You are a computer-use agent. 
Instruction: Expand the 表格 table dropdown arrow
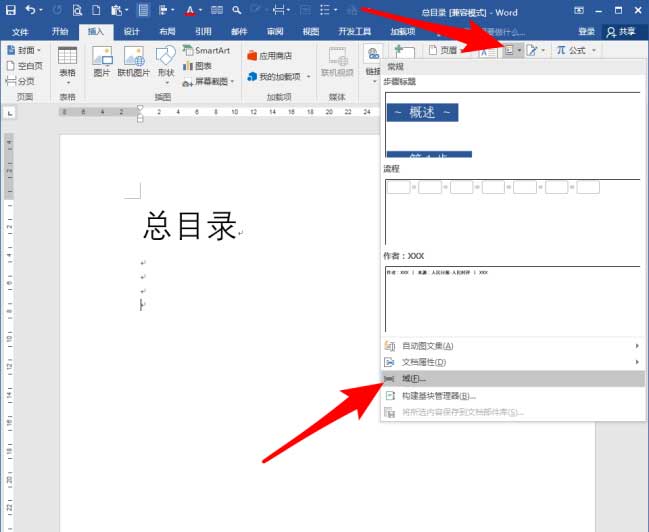pyautogui.click(x=67, y=82)
